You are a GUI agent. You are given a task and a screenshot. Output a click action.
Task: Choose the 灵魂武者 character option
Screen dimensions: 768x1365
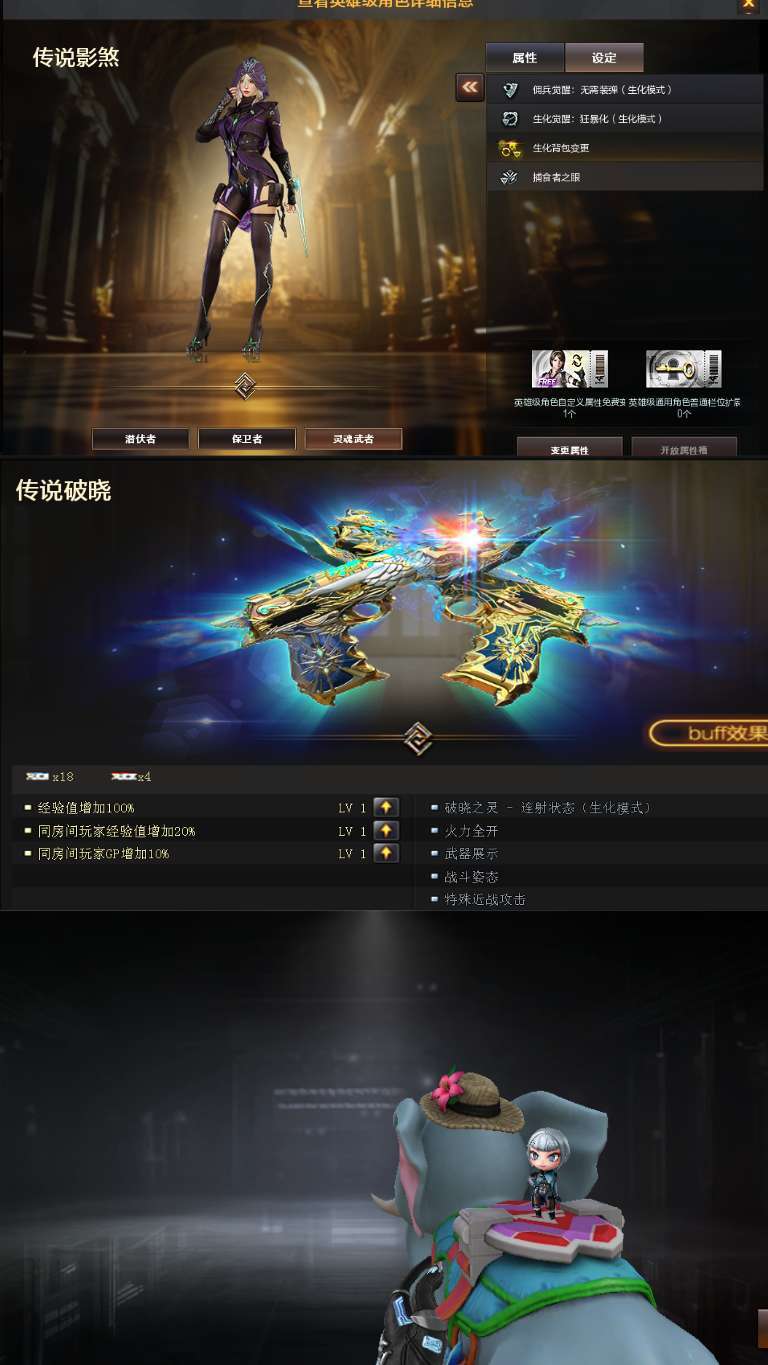point(354,439)
